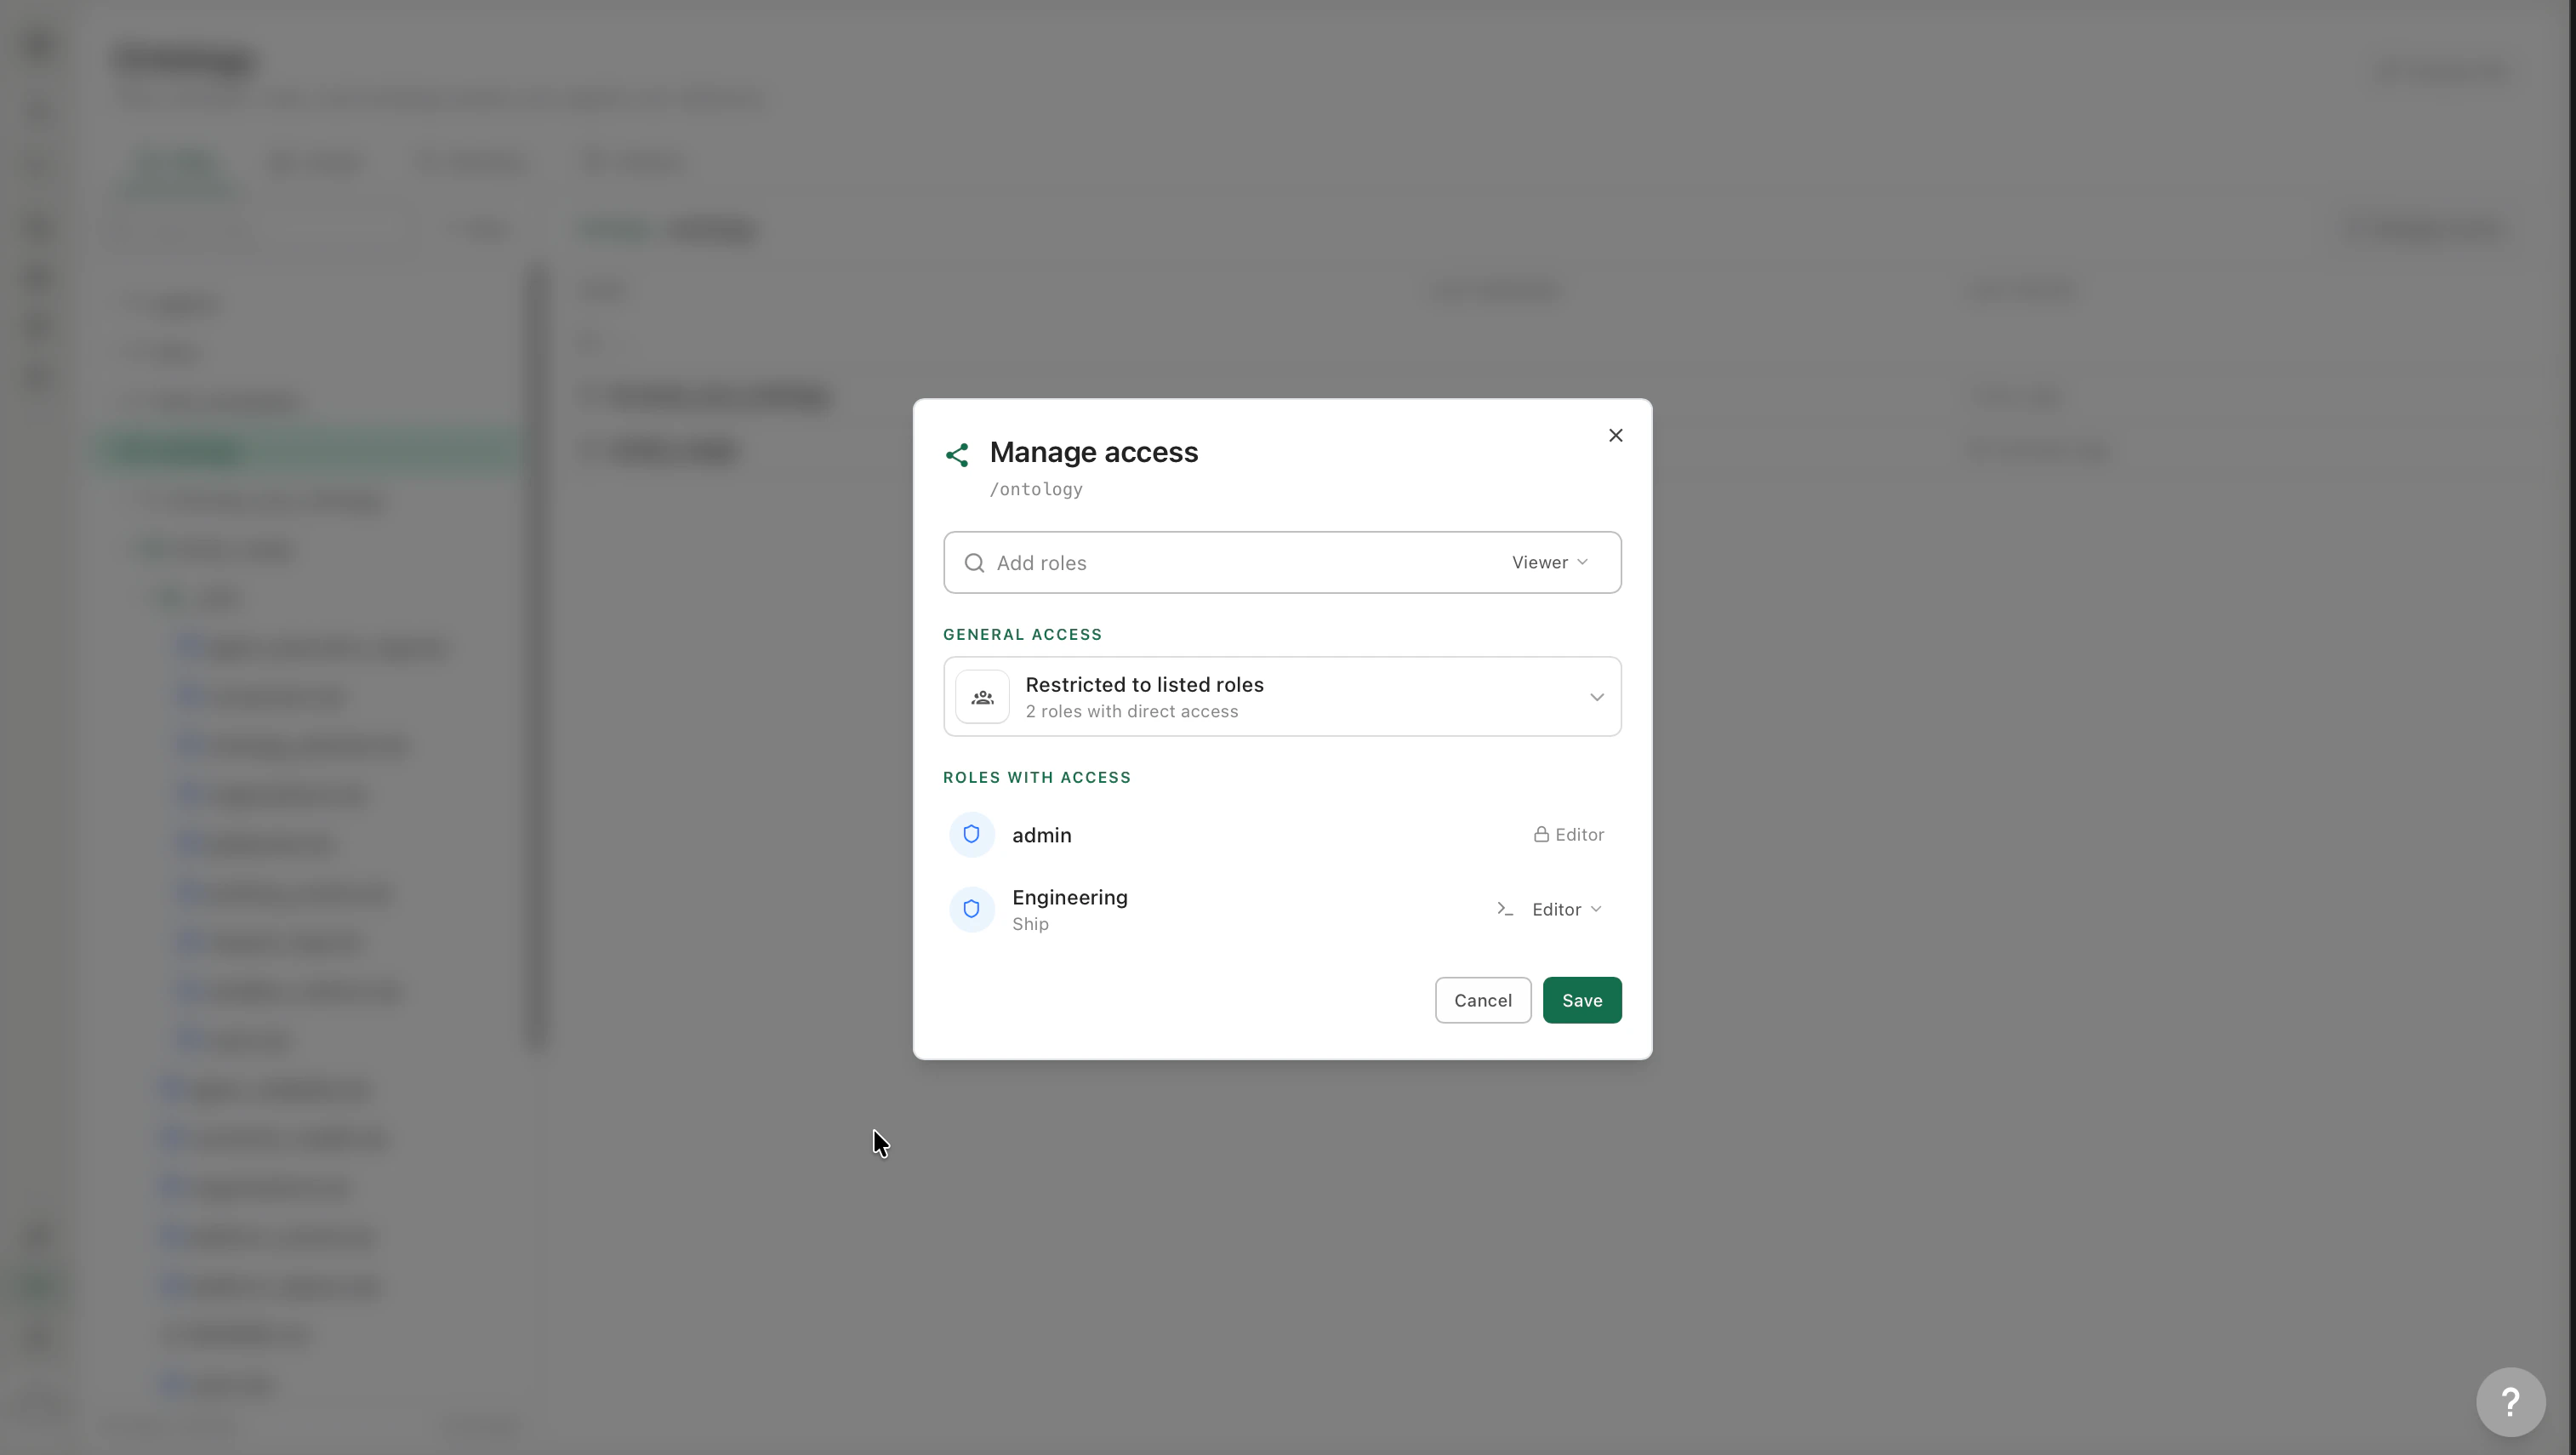Close the Manage access dialog
This screenshot has height=1455, width=2576.
(1615, 435)
